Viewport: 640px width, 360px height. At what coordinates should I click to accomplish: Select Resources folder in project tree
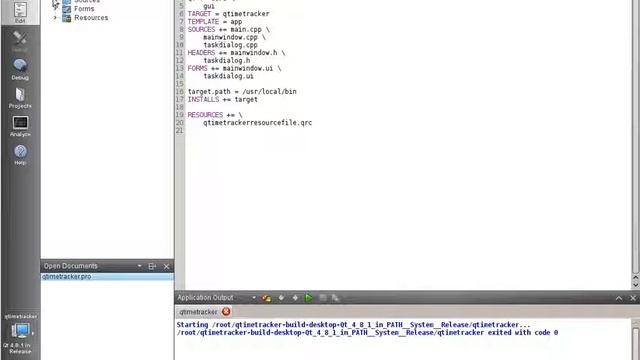91,18
